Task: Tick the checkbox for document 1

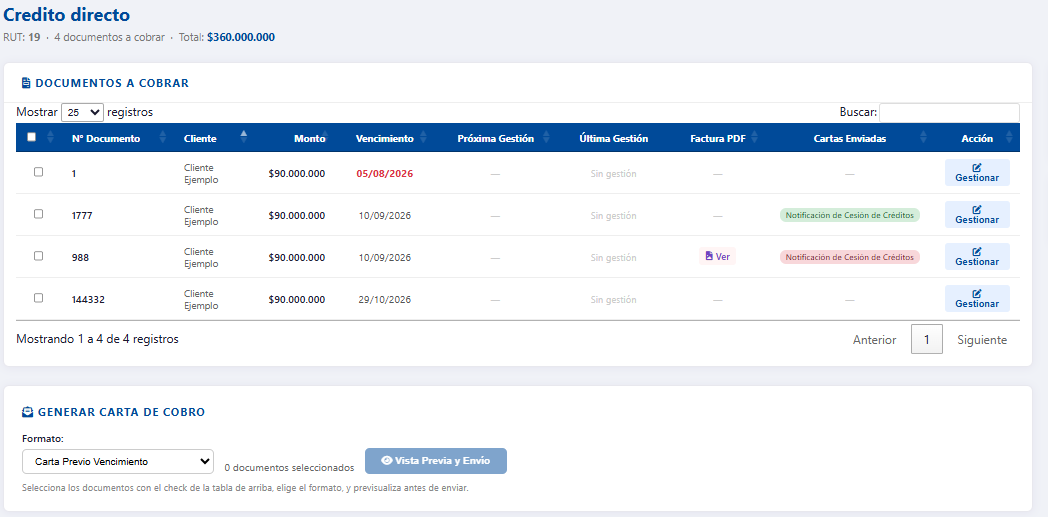Action: pos(38,172)
